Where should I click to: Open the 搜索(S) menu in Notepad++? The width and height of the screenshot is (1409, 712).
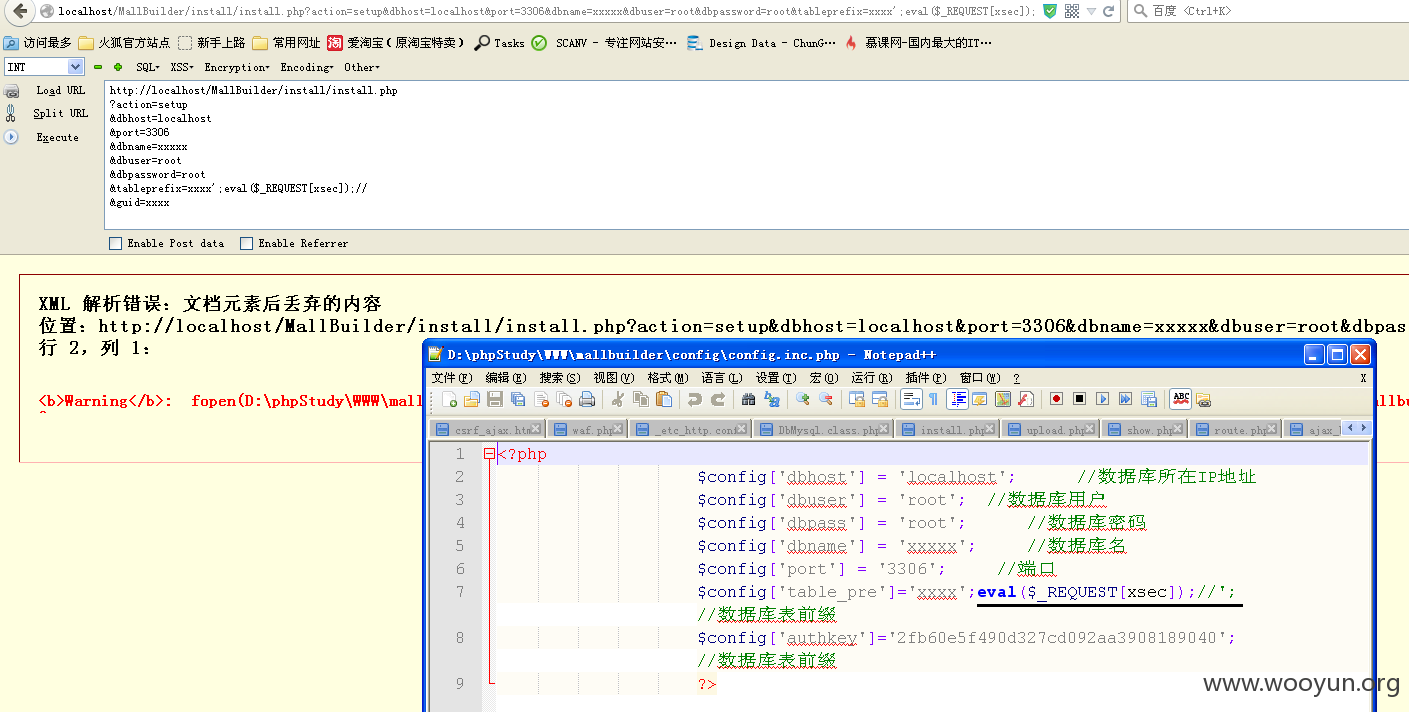[560, 378]
